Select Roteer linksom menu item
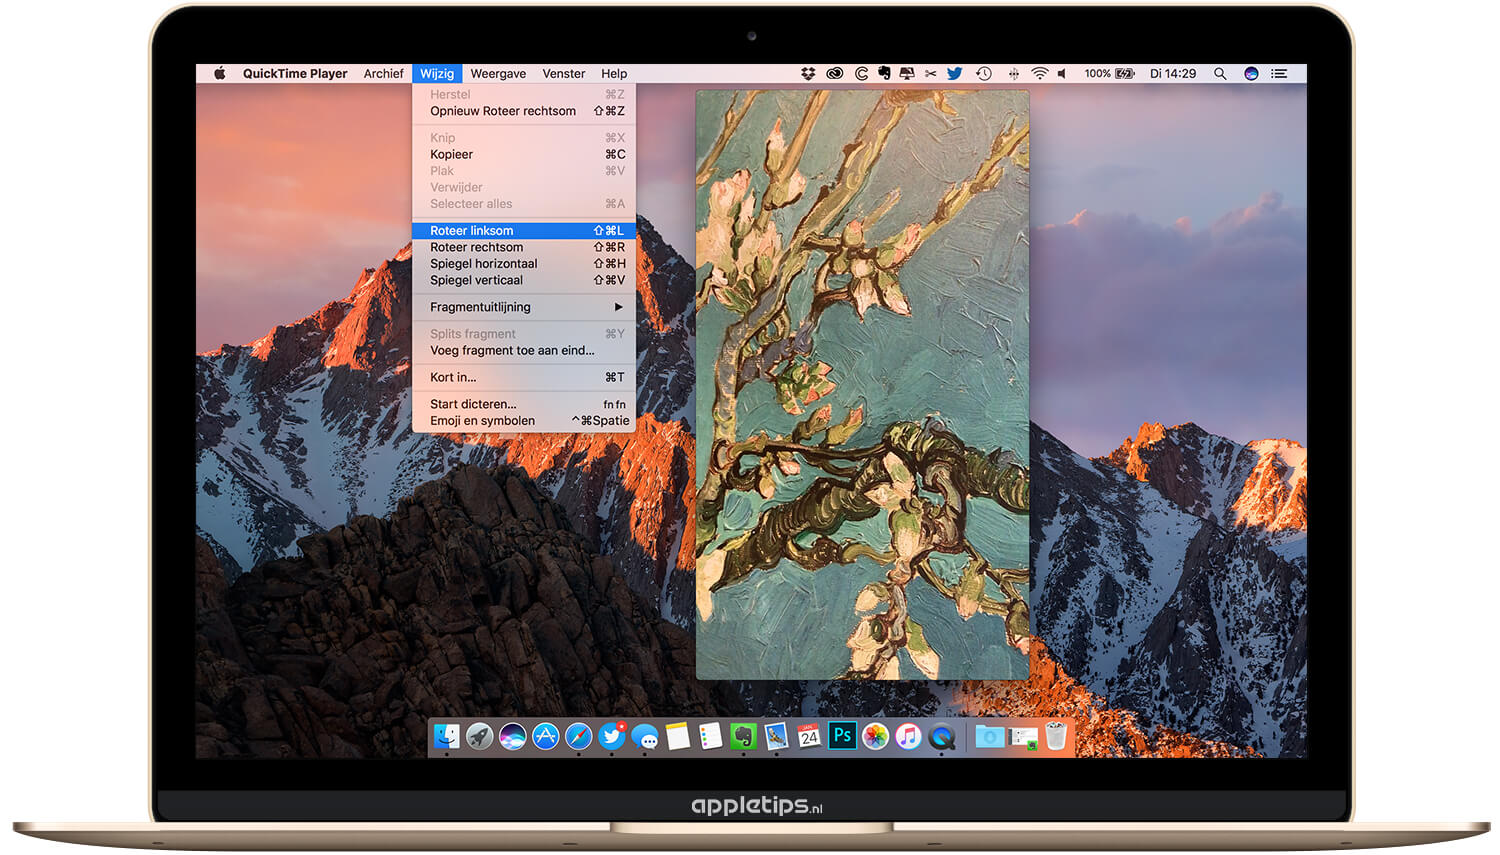Screen dimensions: 1500x855 pos(524,230)
